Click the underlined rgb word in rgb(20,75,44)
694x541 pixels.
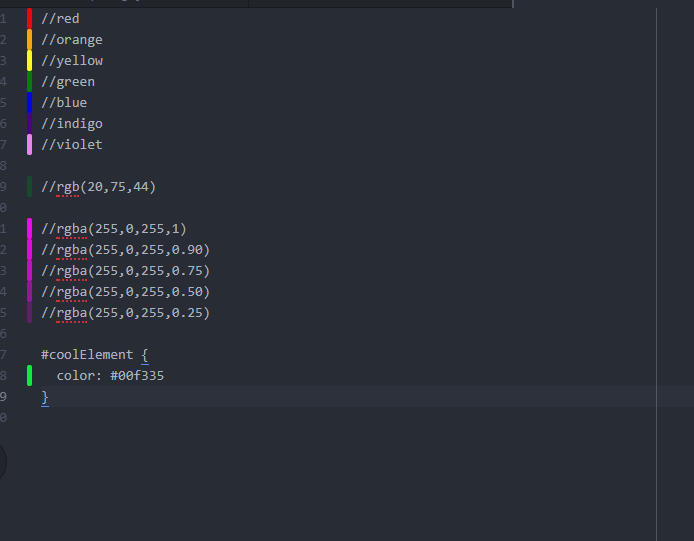click(x=68, y=187)
